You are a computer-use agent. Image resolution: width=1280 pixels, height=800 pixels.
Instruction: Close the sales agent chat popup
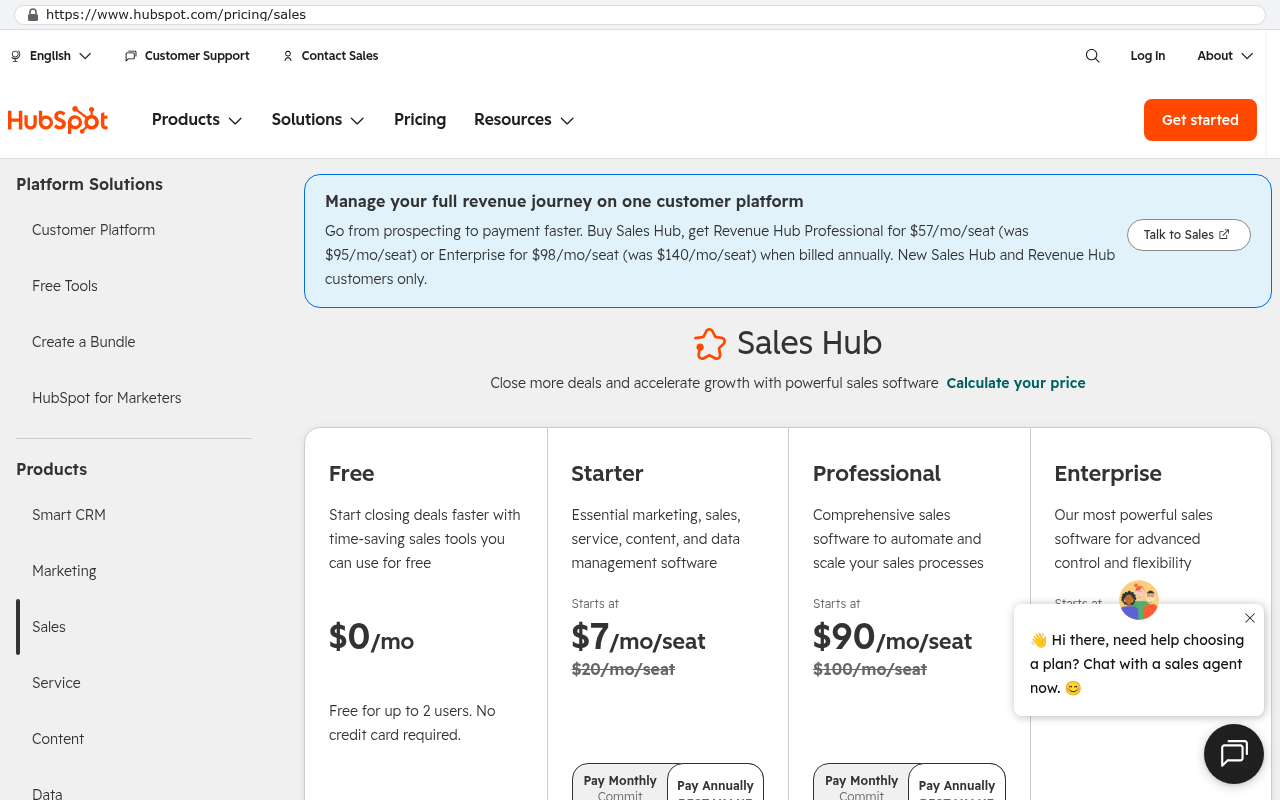[1250, 618]
